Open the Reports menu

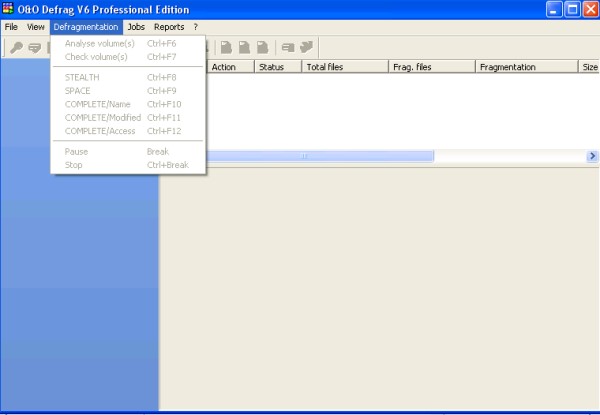pos(169,27)
